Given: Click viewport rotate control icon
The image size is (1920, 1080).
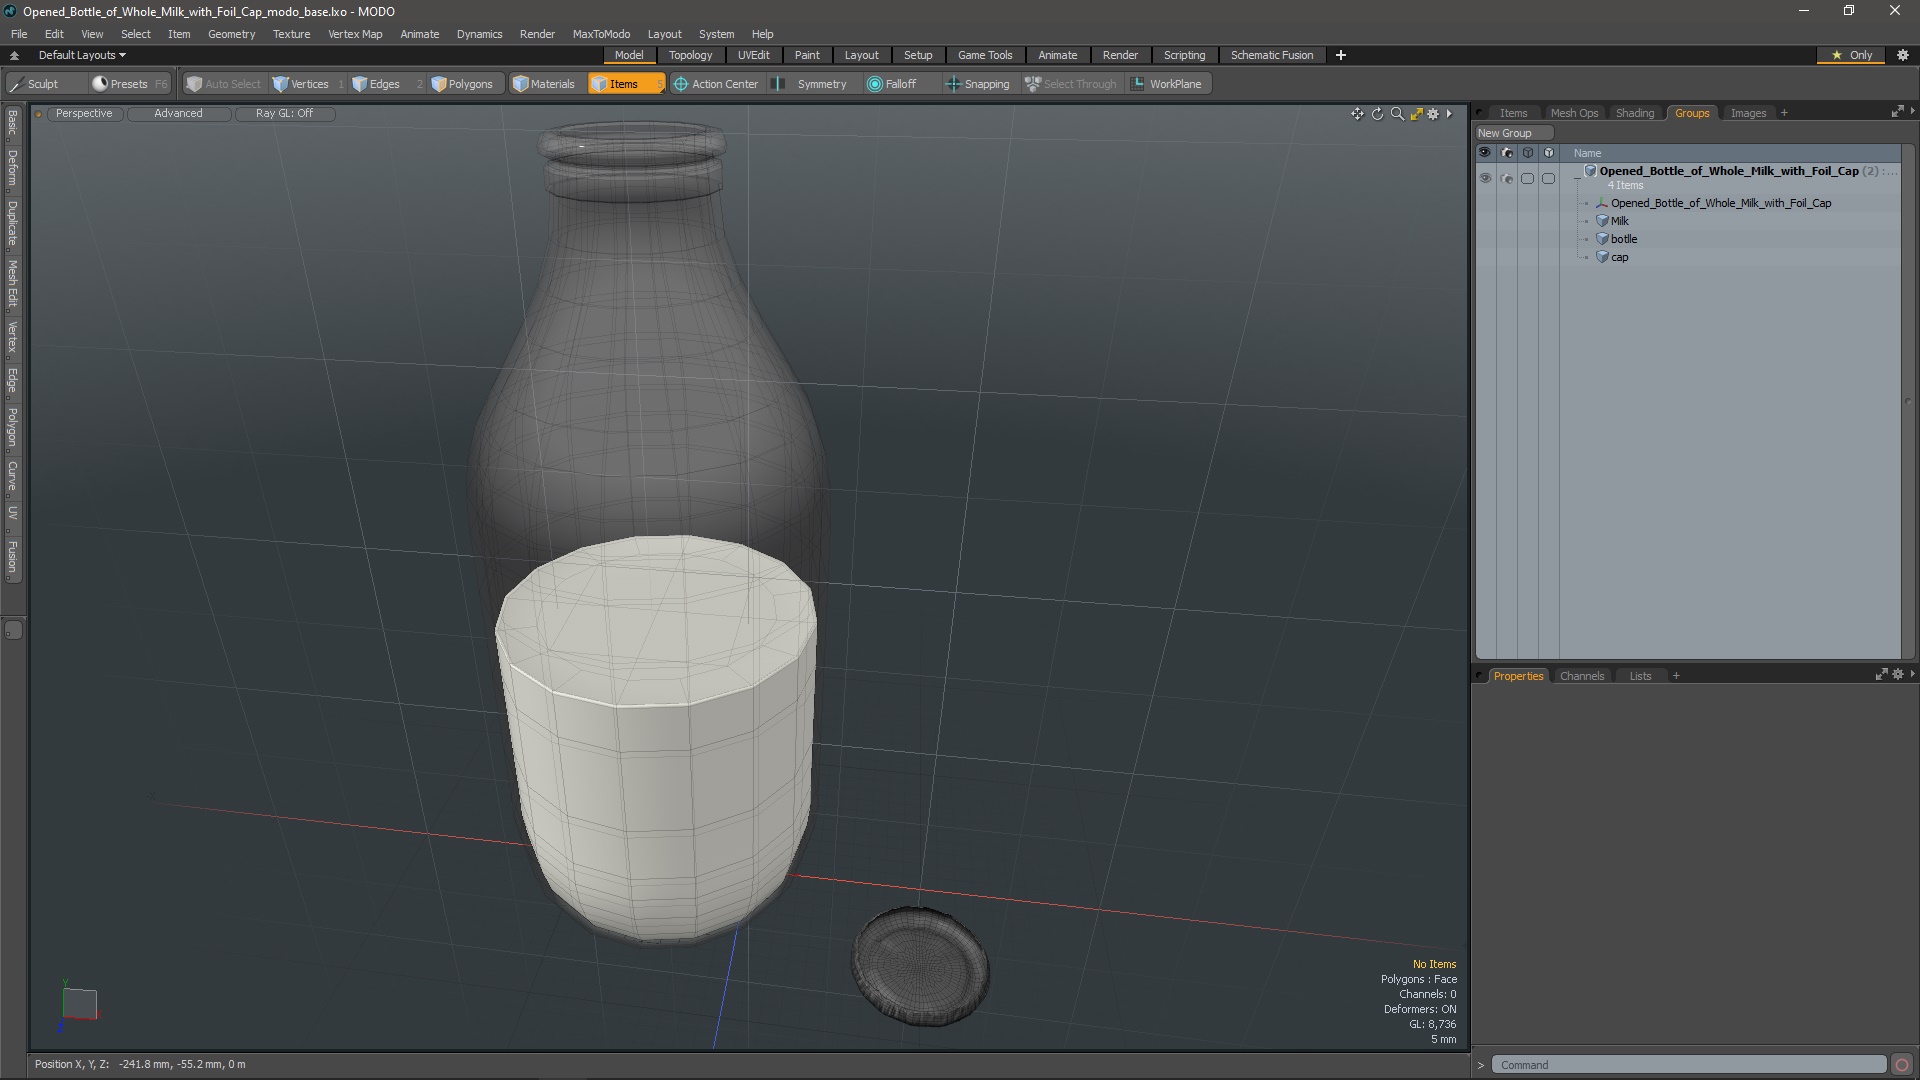Looking at the screenshot, I should point(1377,114).
